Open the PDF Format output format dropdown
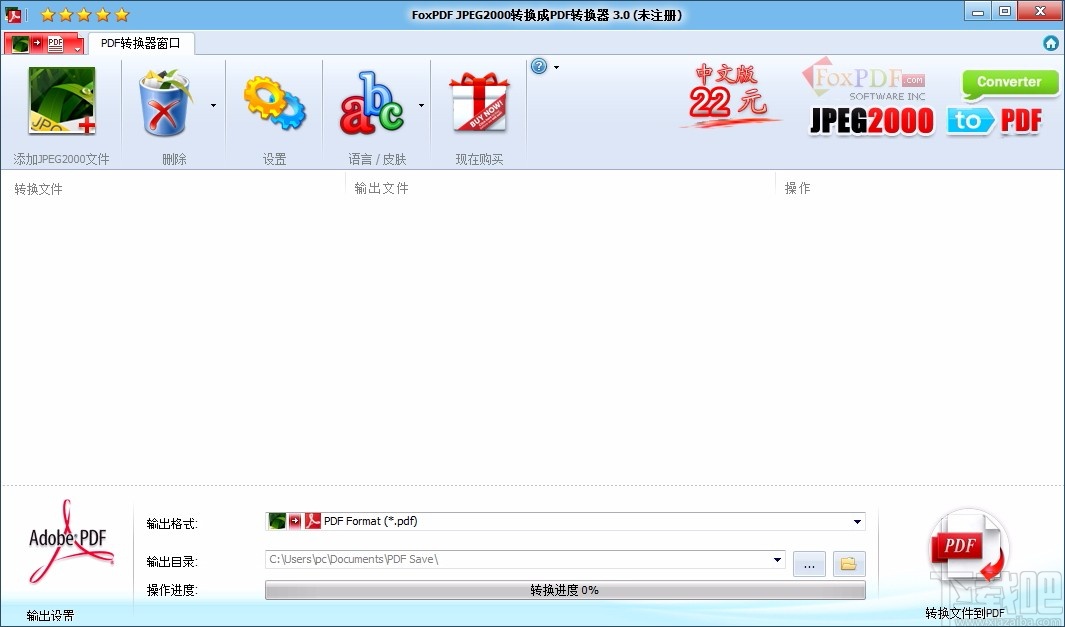 tap(856, 521)
